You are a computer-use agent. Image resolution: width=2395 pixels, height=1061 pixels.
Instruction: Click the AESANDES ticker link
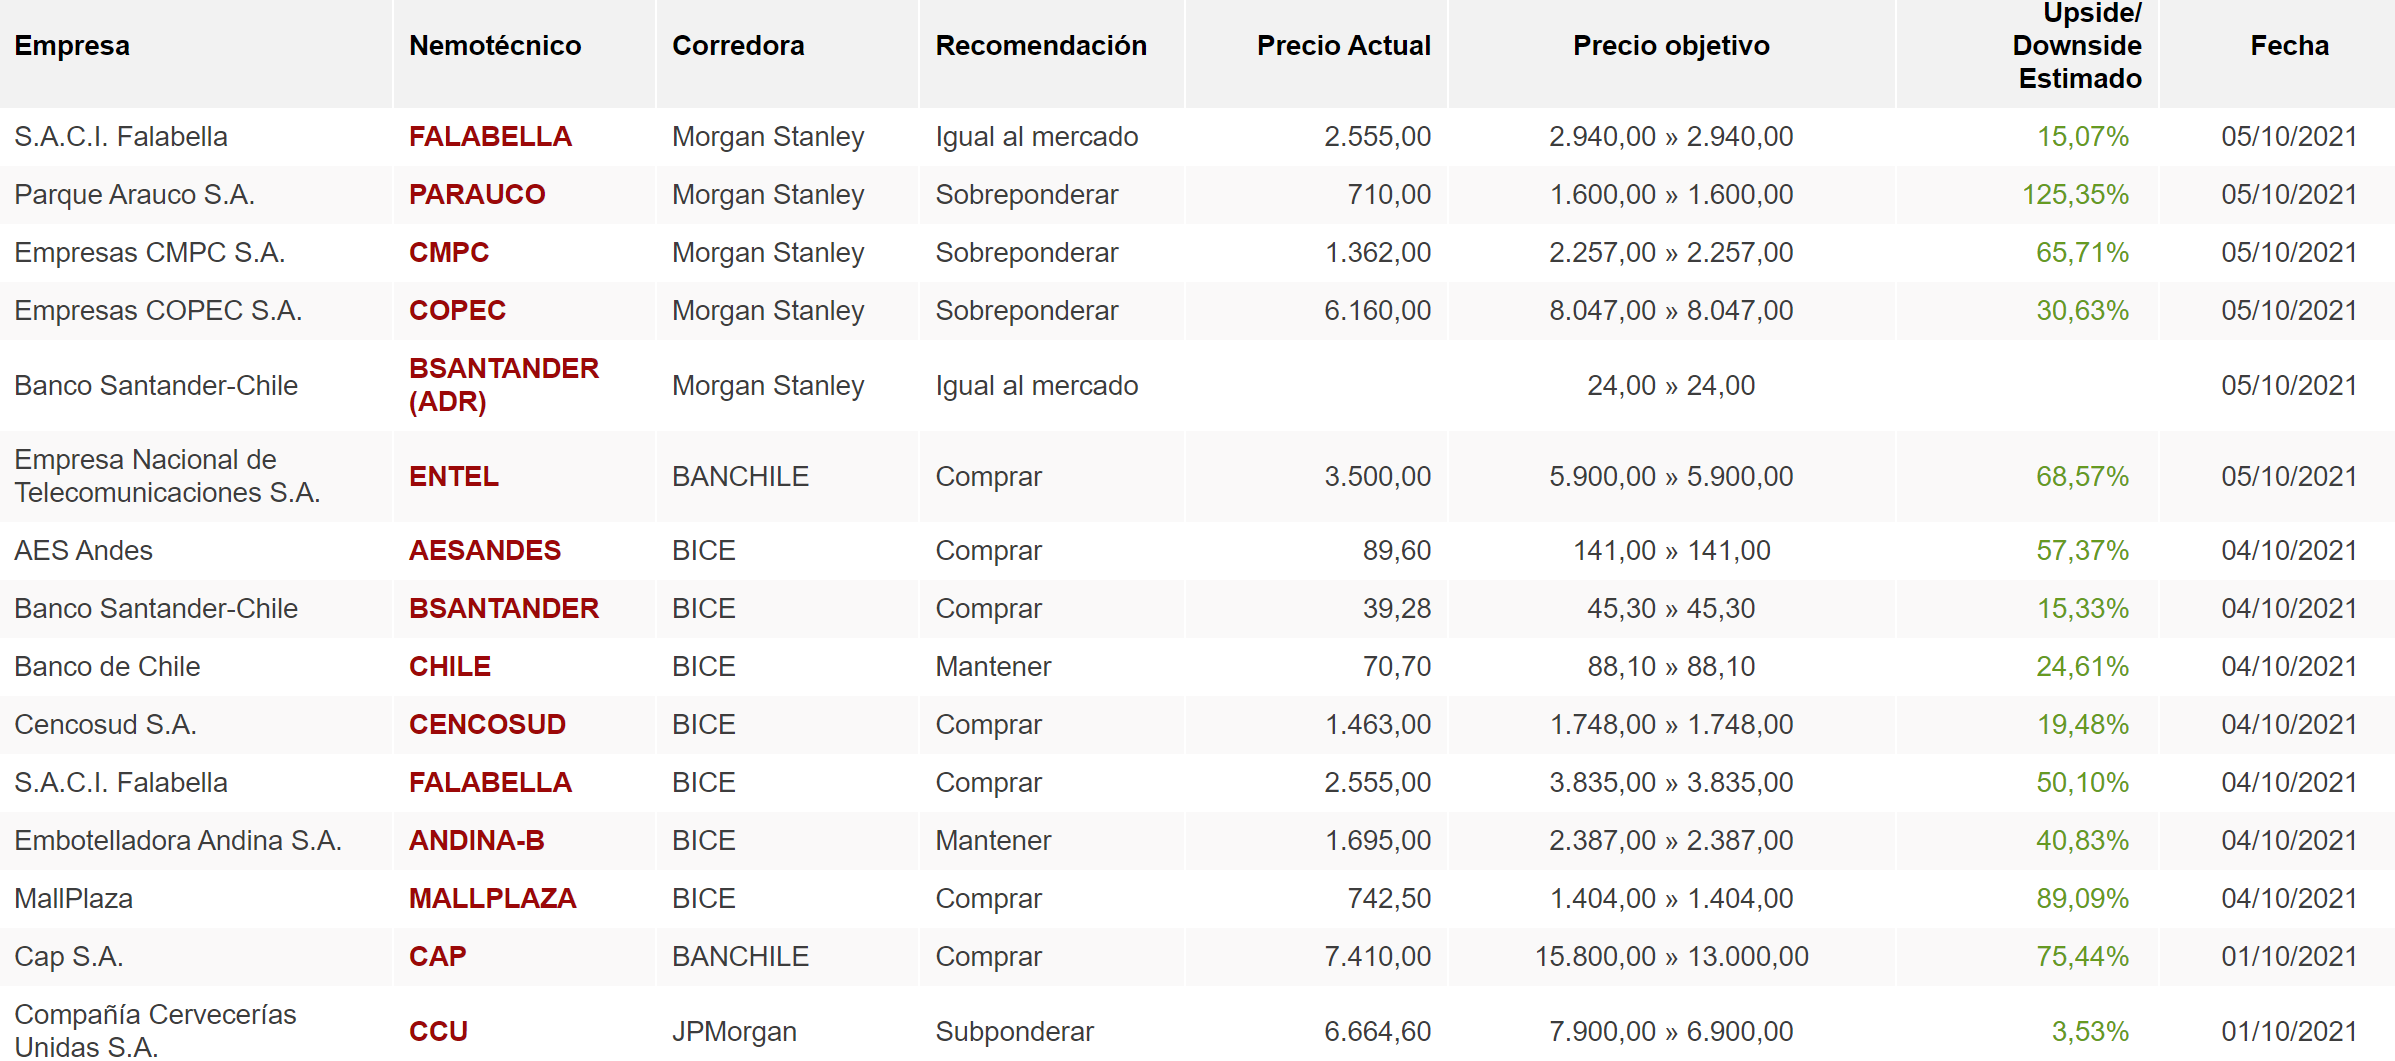pyautogui.click(x=485, y=550)
